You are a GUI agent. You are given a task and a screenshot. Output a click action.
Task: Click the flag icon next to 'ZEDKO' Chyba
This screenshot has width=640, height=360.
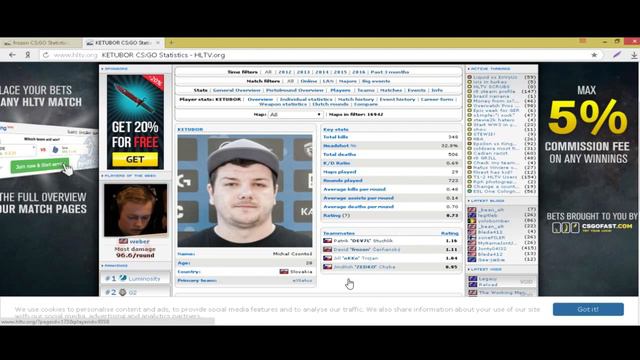327,267
